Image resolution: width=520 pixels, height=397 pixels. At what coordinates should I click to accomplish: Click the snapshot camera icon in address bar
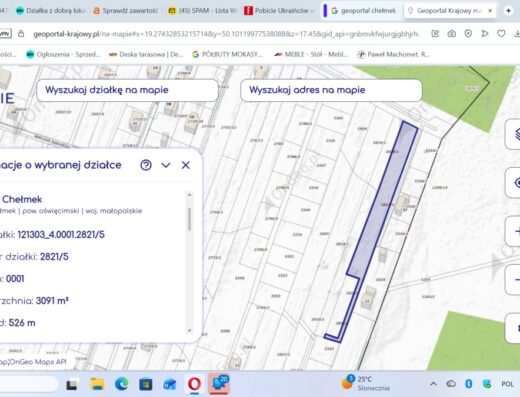pyautogui.click(x=452, y=34)
